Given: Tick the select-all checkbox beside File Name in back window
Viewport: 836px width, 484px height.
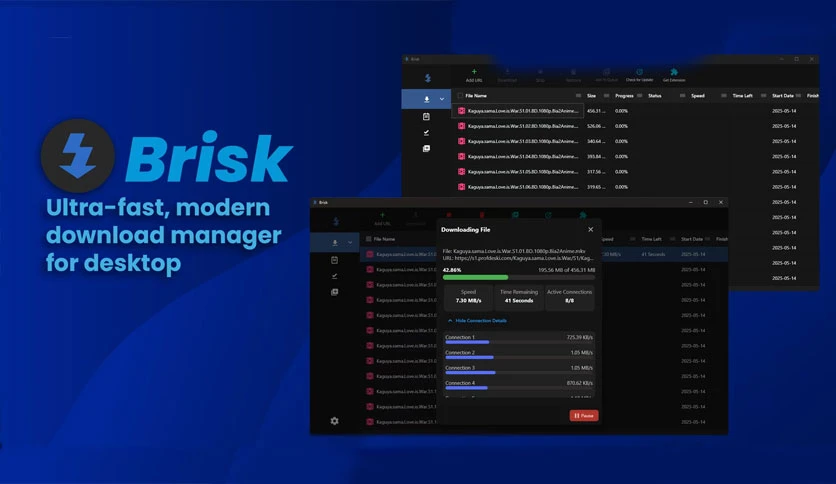Looking at the screenshot, I should (460, 95).
